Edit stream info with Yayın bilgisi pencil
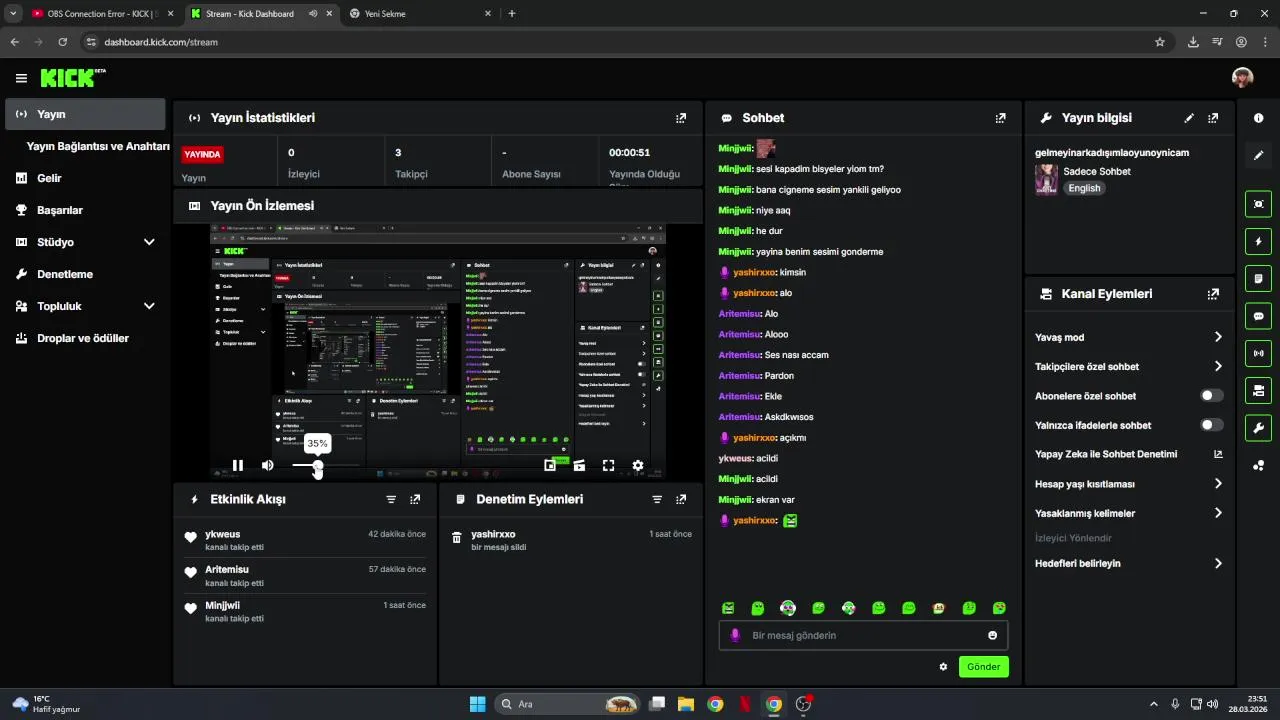Viewport: 1280px width, 720px height. (1189, 118)
